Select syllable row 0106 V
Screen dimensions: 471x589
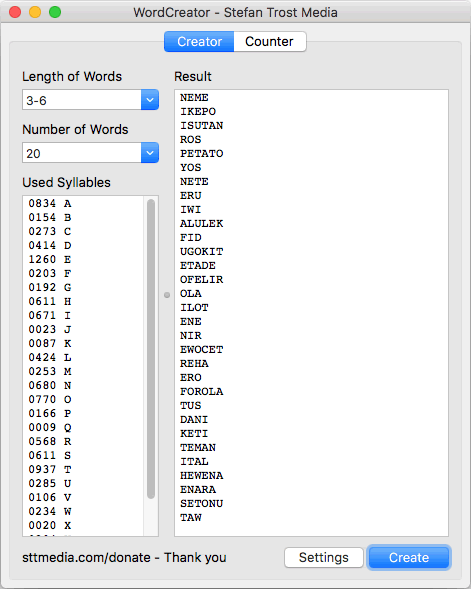(50, 497)
